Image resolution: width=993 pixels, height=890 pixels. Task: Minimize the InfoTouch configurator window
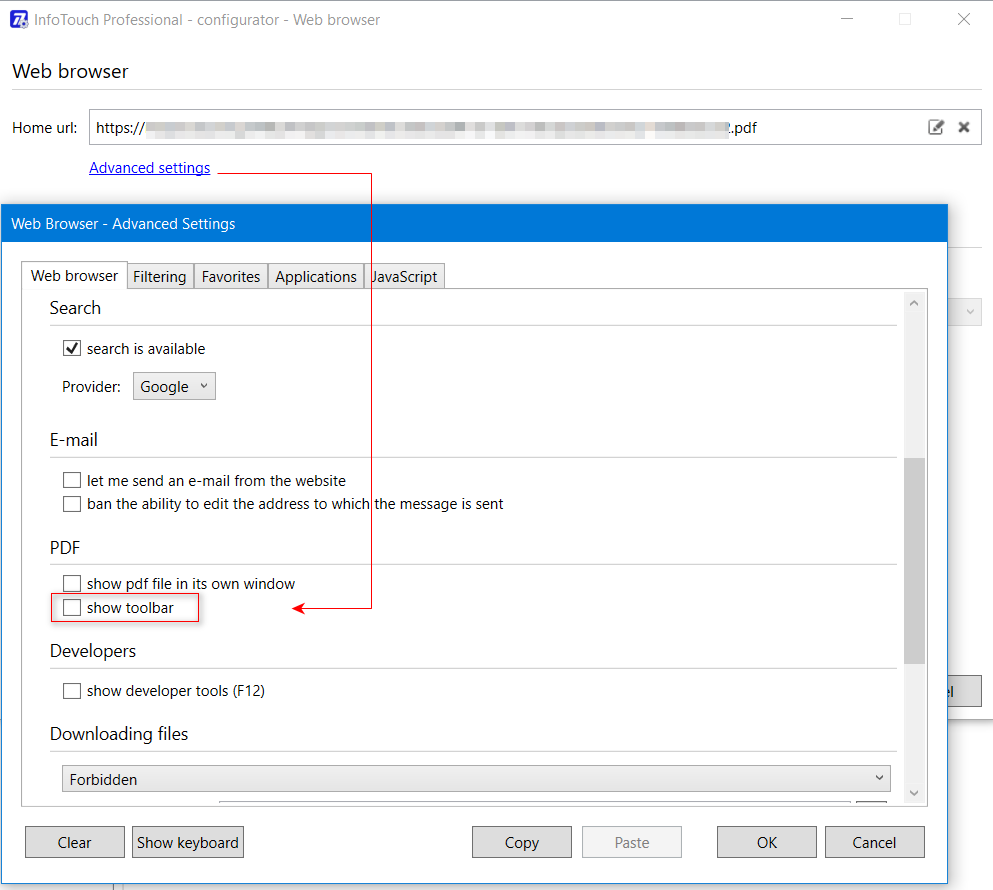pyautogui.click(x=847, y=20)
